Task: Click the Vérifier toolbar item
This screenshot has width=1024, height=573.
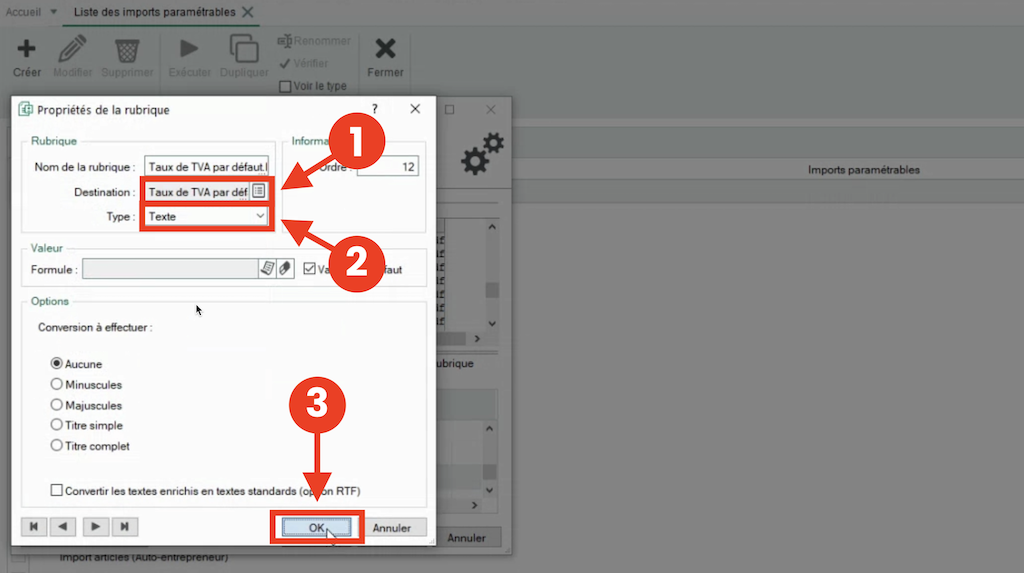Action: [304, 63]
